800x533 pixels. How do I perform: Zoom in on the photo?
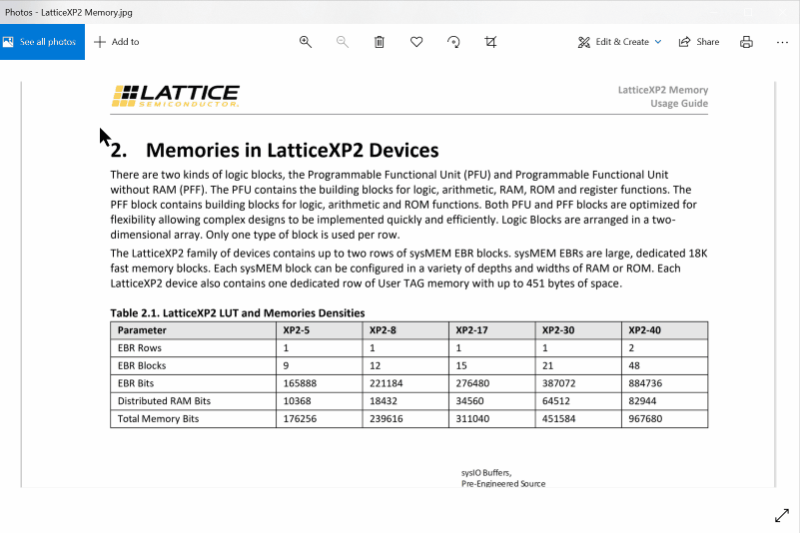pos(305,42)
